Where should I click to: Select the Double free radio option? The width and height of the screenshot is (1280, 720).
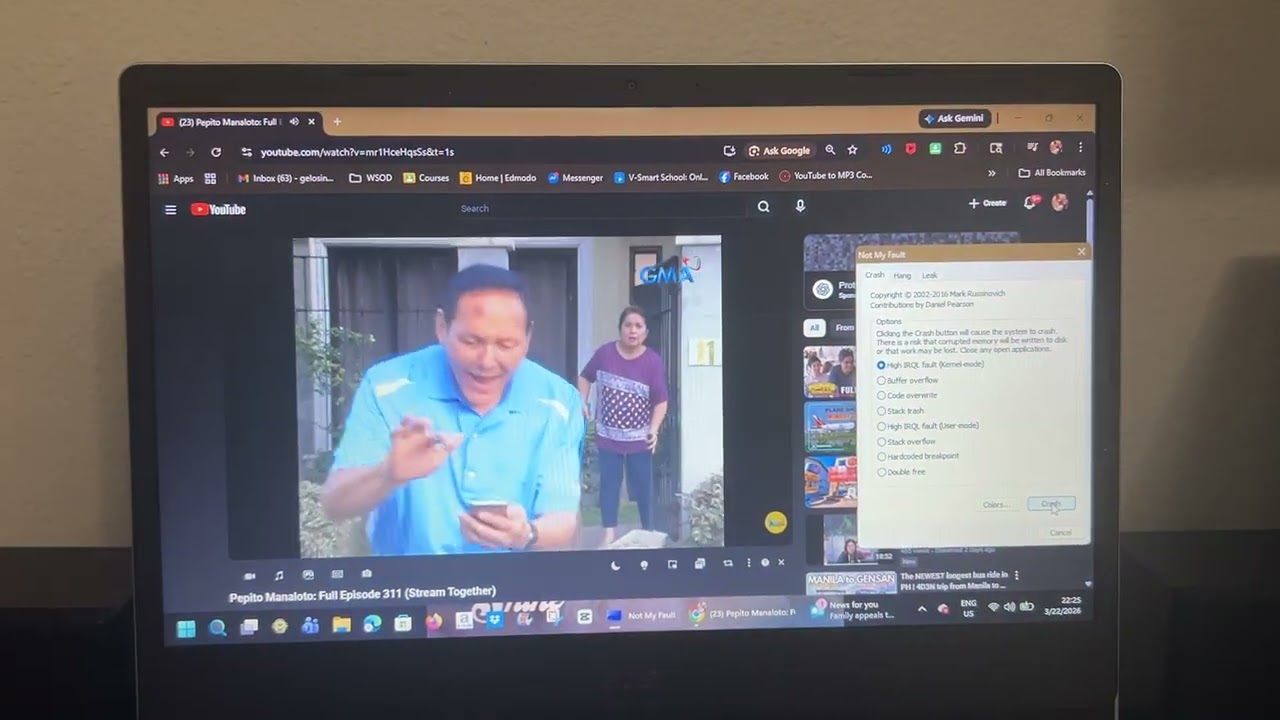coord(901,472)
